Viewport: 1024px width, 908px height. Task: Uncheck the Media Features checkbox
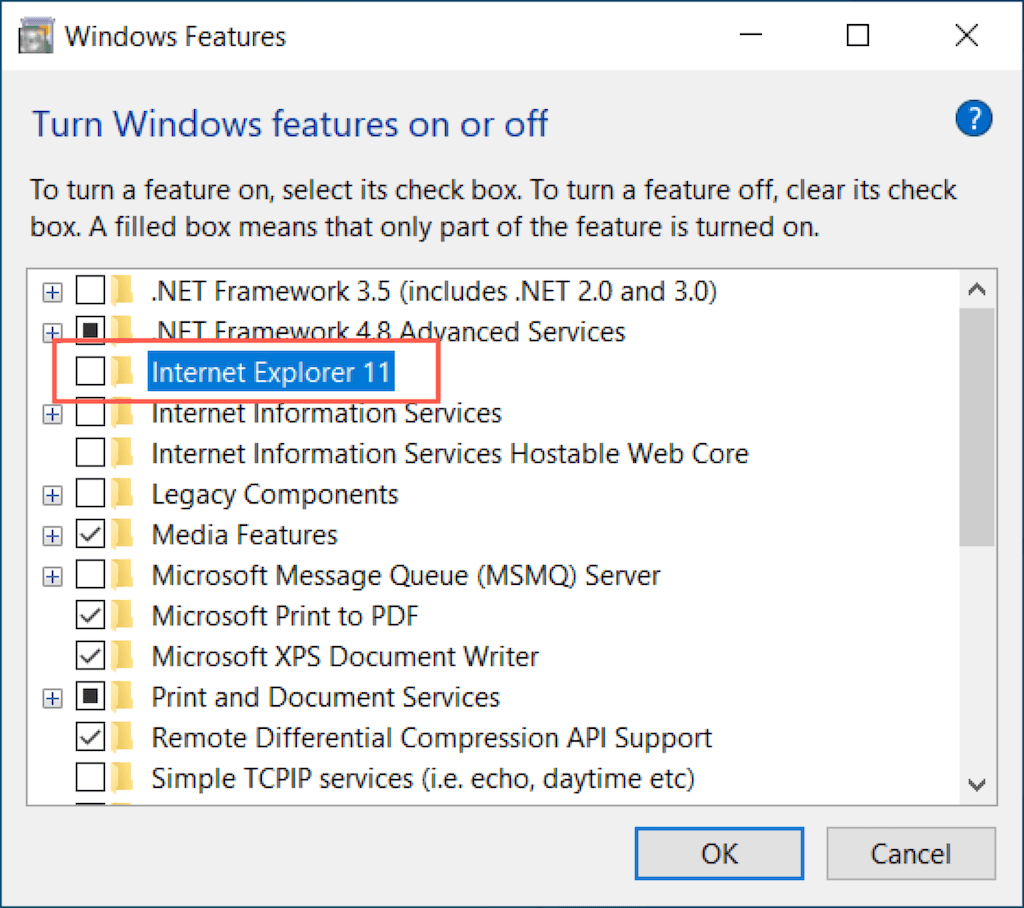[91, 535]
